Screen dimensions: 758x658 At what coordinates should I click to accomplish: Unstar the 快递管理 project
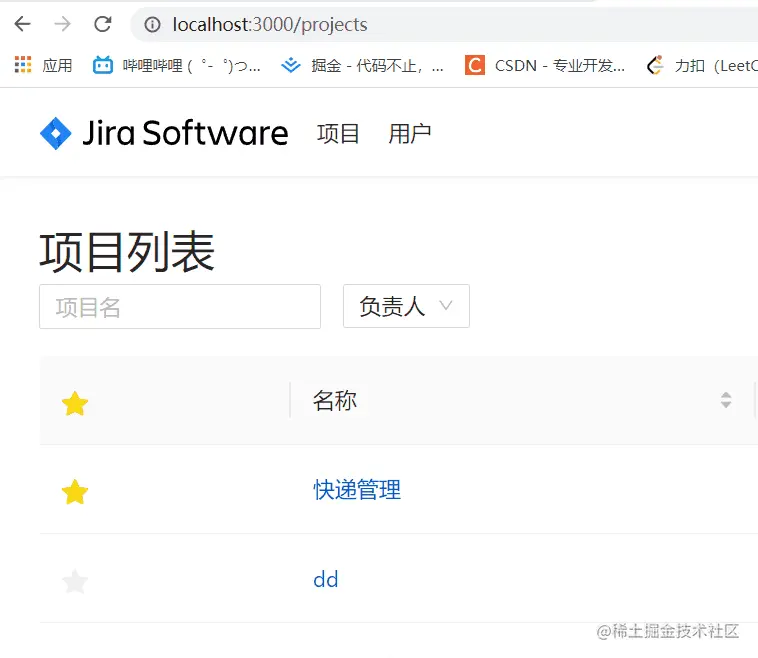pos(75,492)
